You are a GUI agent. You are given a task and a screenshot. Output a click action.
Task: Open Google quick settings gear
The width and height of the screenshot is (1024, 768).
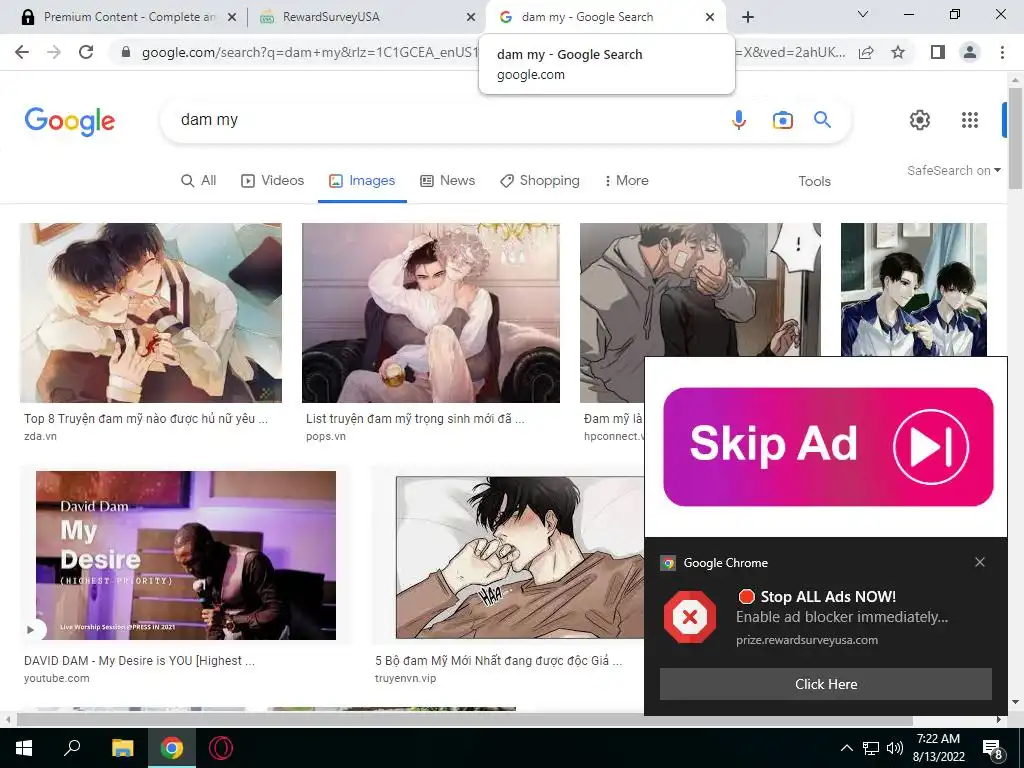coord(920,120)
